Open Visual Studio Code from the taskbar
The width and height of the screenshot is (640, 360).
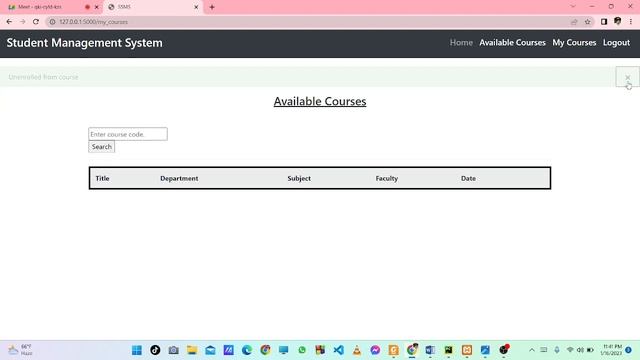click(338, 350)
